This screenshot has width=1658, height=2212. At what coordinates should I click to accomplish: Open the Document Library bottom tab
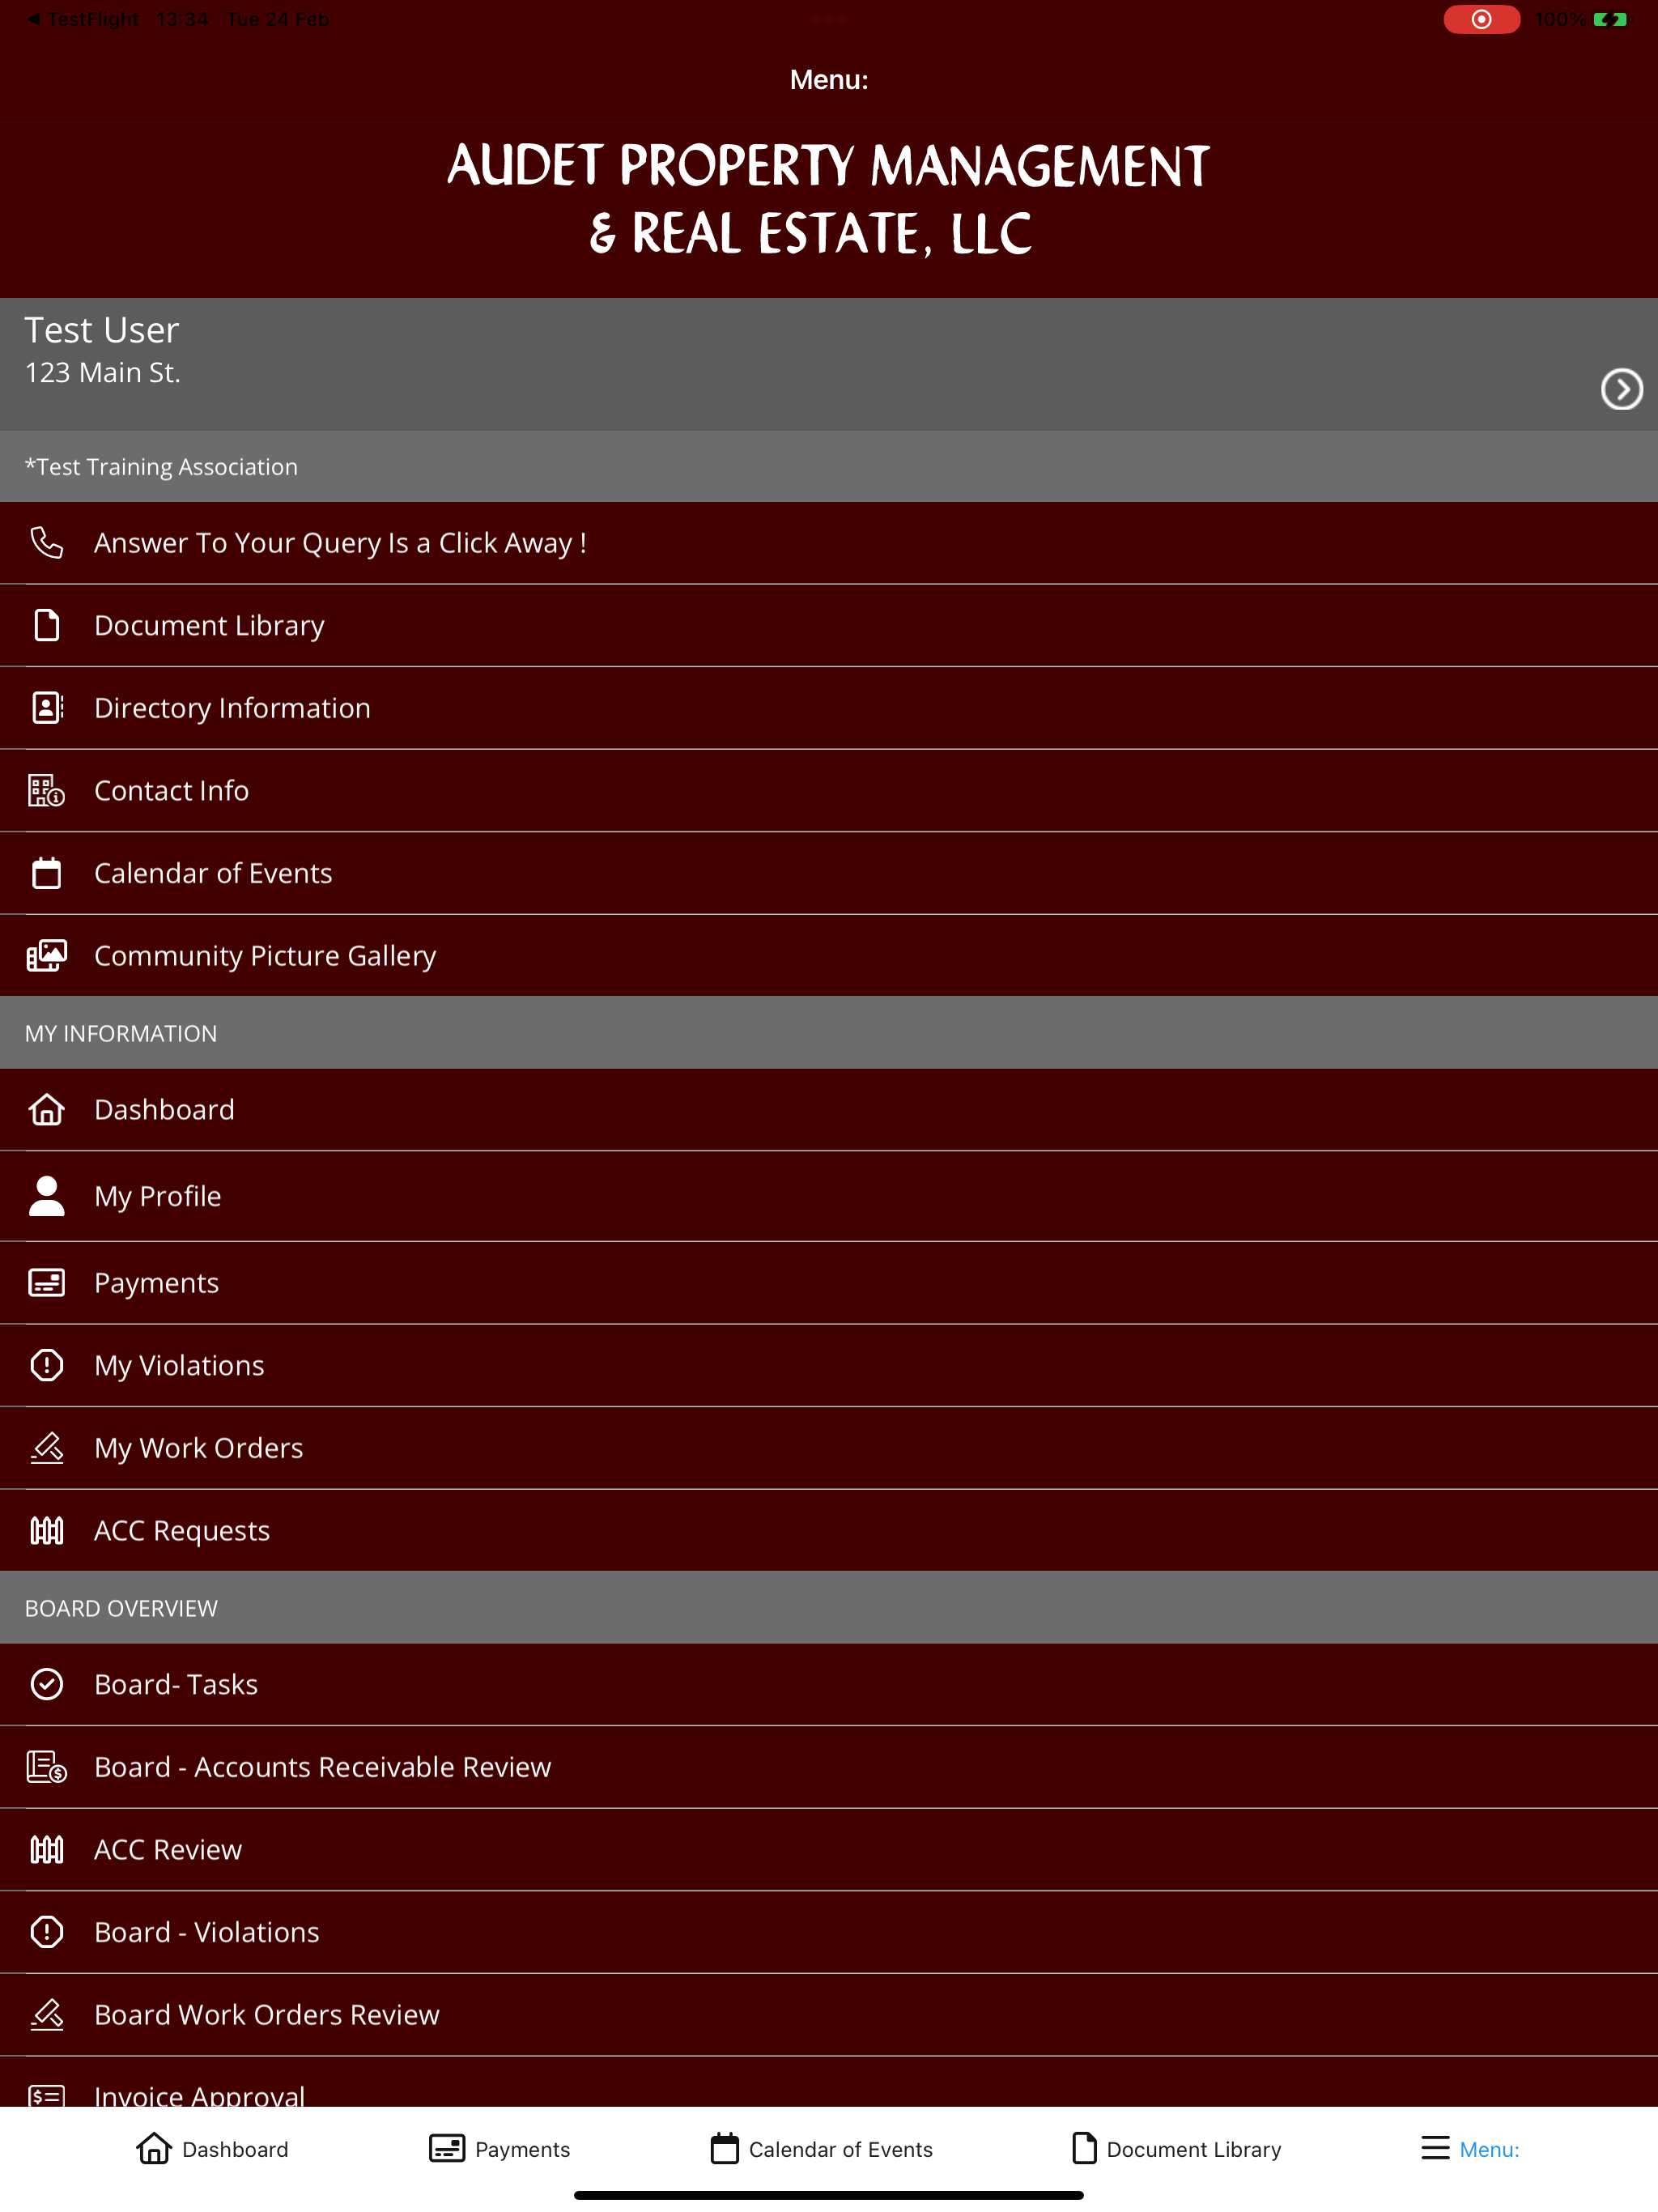pyautogui.click(x=1176, y=2148)
